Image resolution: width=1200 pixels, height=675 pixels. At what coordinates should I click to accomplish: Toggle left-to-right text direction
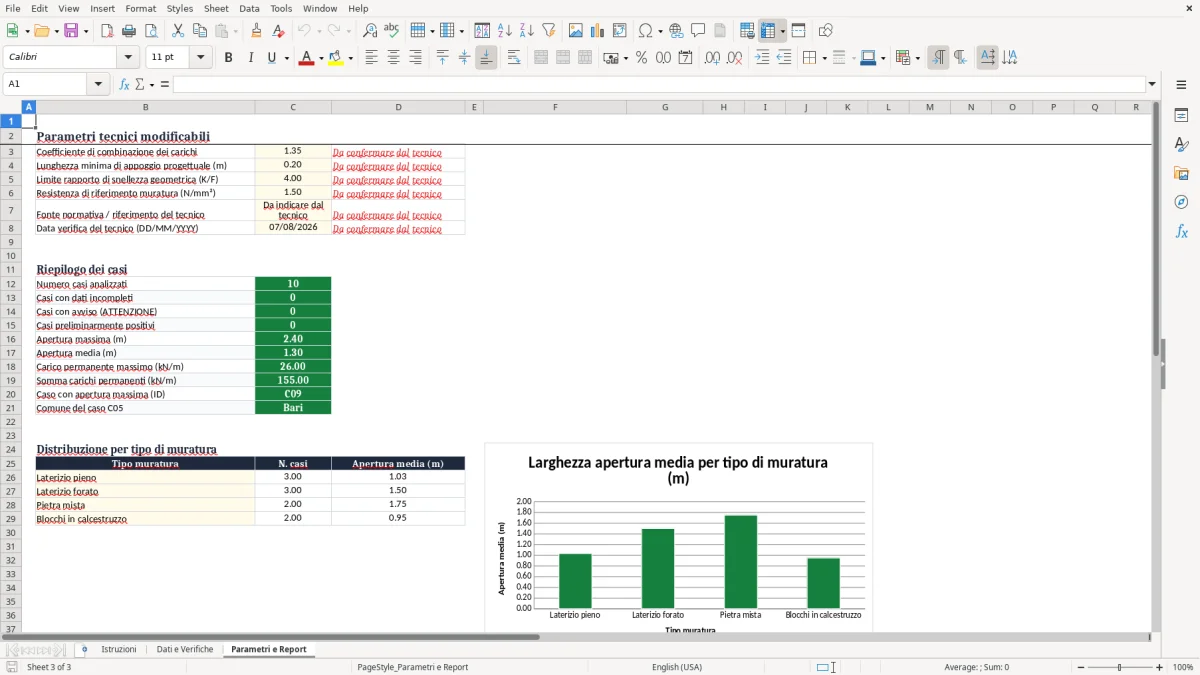[938, 58]
